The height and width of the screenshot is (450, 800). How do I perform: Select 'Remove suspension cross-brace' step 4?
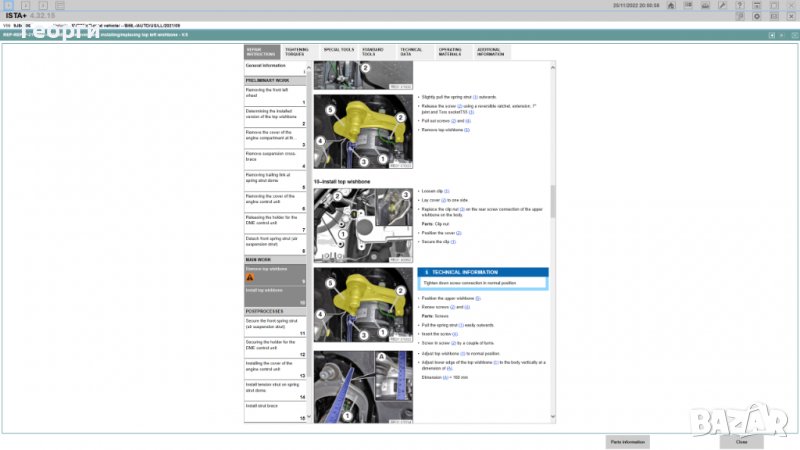[x=276, y=157]
